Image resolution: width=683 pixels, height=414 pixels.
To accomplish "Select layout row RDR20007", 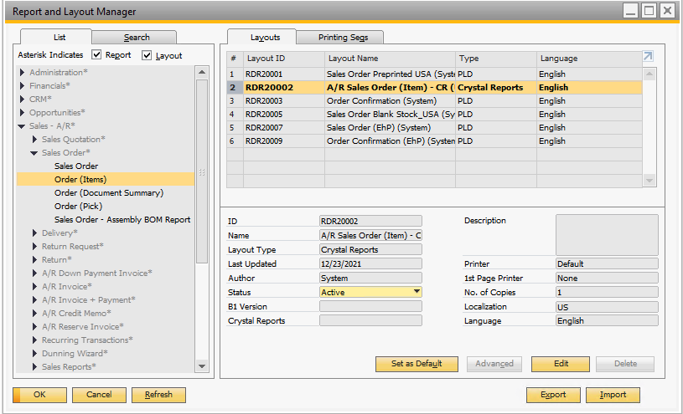I will [x=434, y=128].
